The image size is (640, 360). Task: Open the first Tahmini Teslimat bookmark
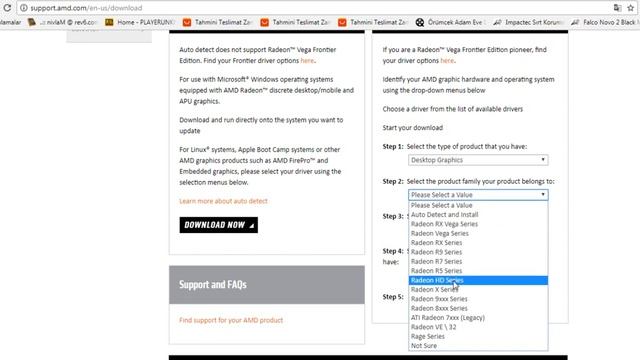[217, 22]
